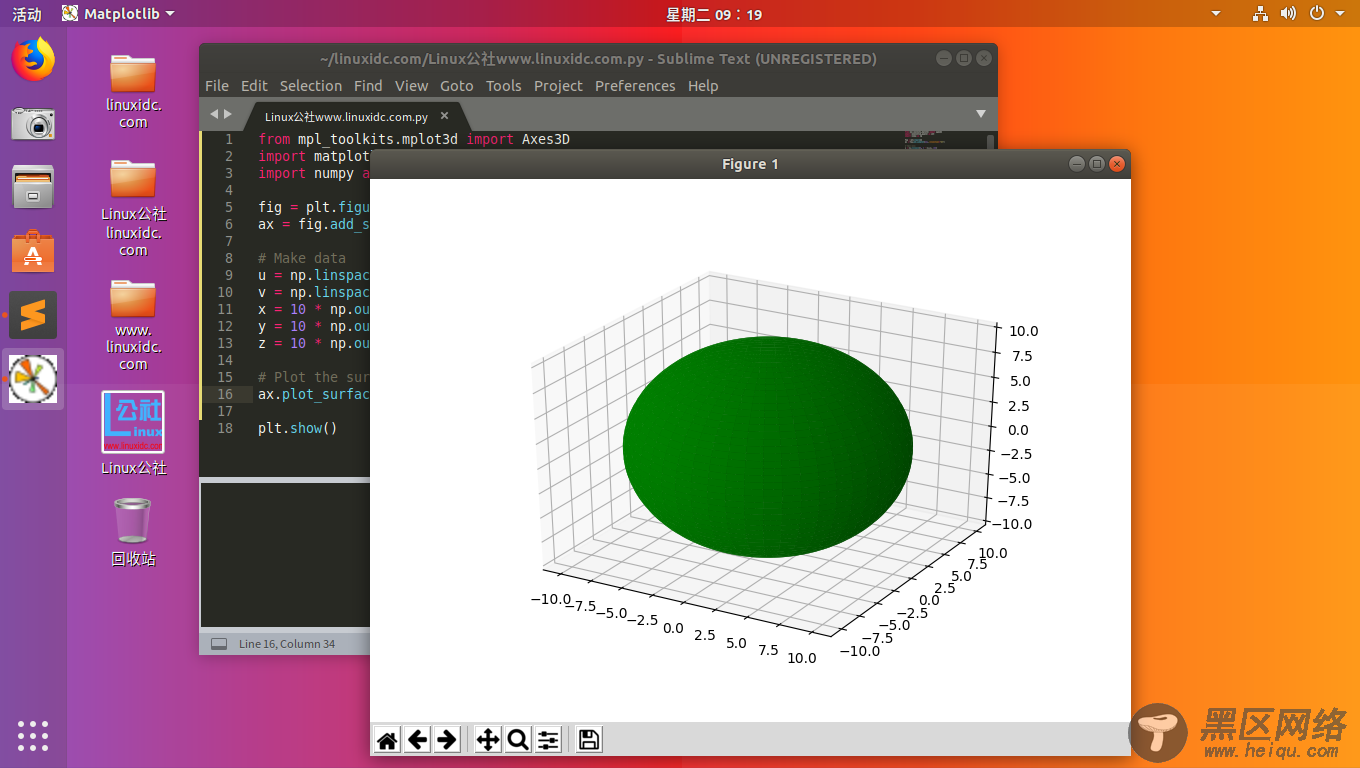
Task: Open the View menu
Action: tap(411, 86)
